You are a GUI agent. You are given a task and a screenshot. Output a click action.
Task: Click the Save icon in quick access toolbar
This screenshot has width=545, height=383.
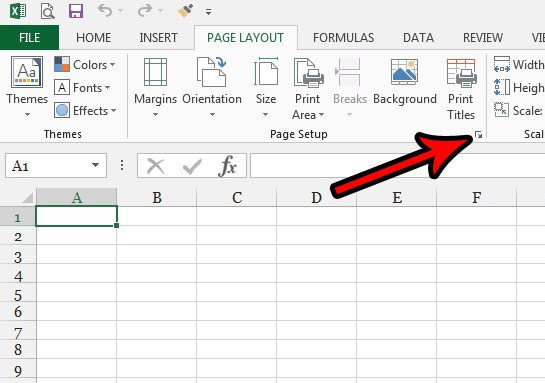click(76, 11)
